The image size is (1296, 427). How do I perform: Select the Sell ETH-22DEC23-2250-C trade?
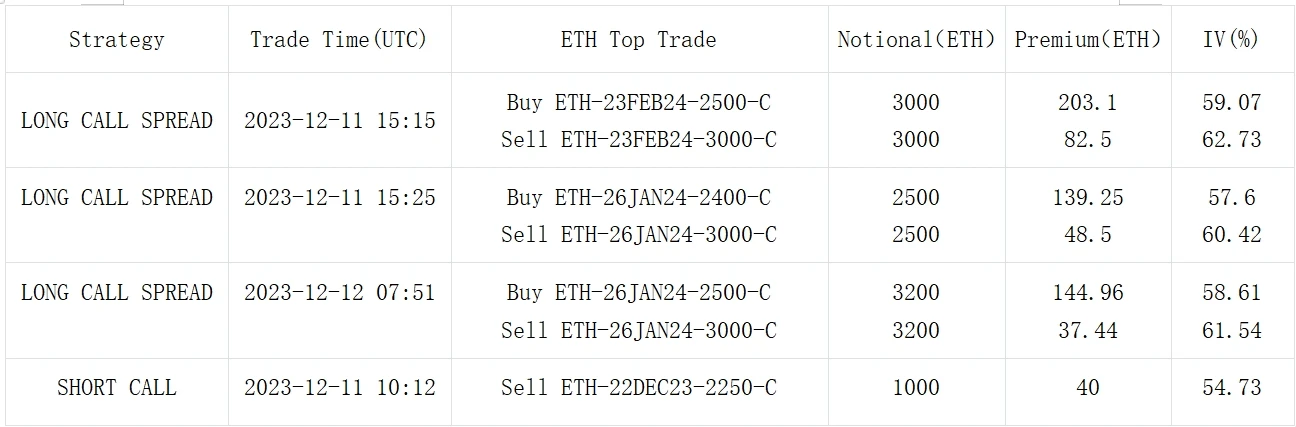pos(638,387)
